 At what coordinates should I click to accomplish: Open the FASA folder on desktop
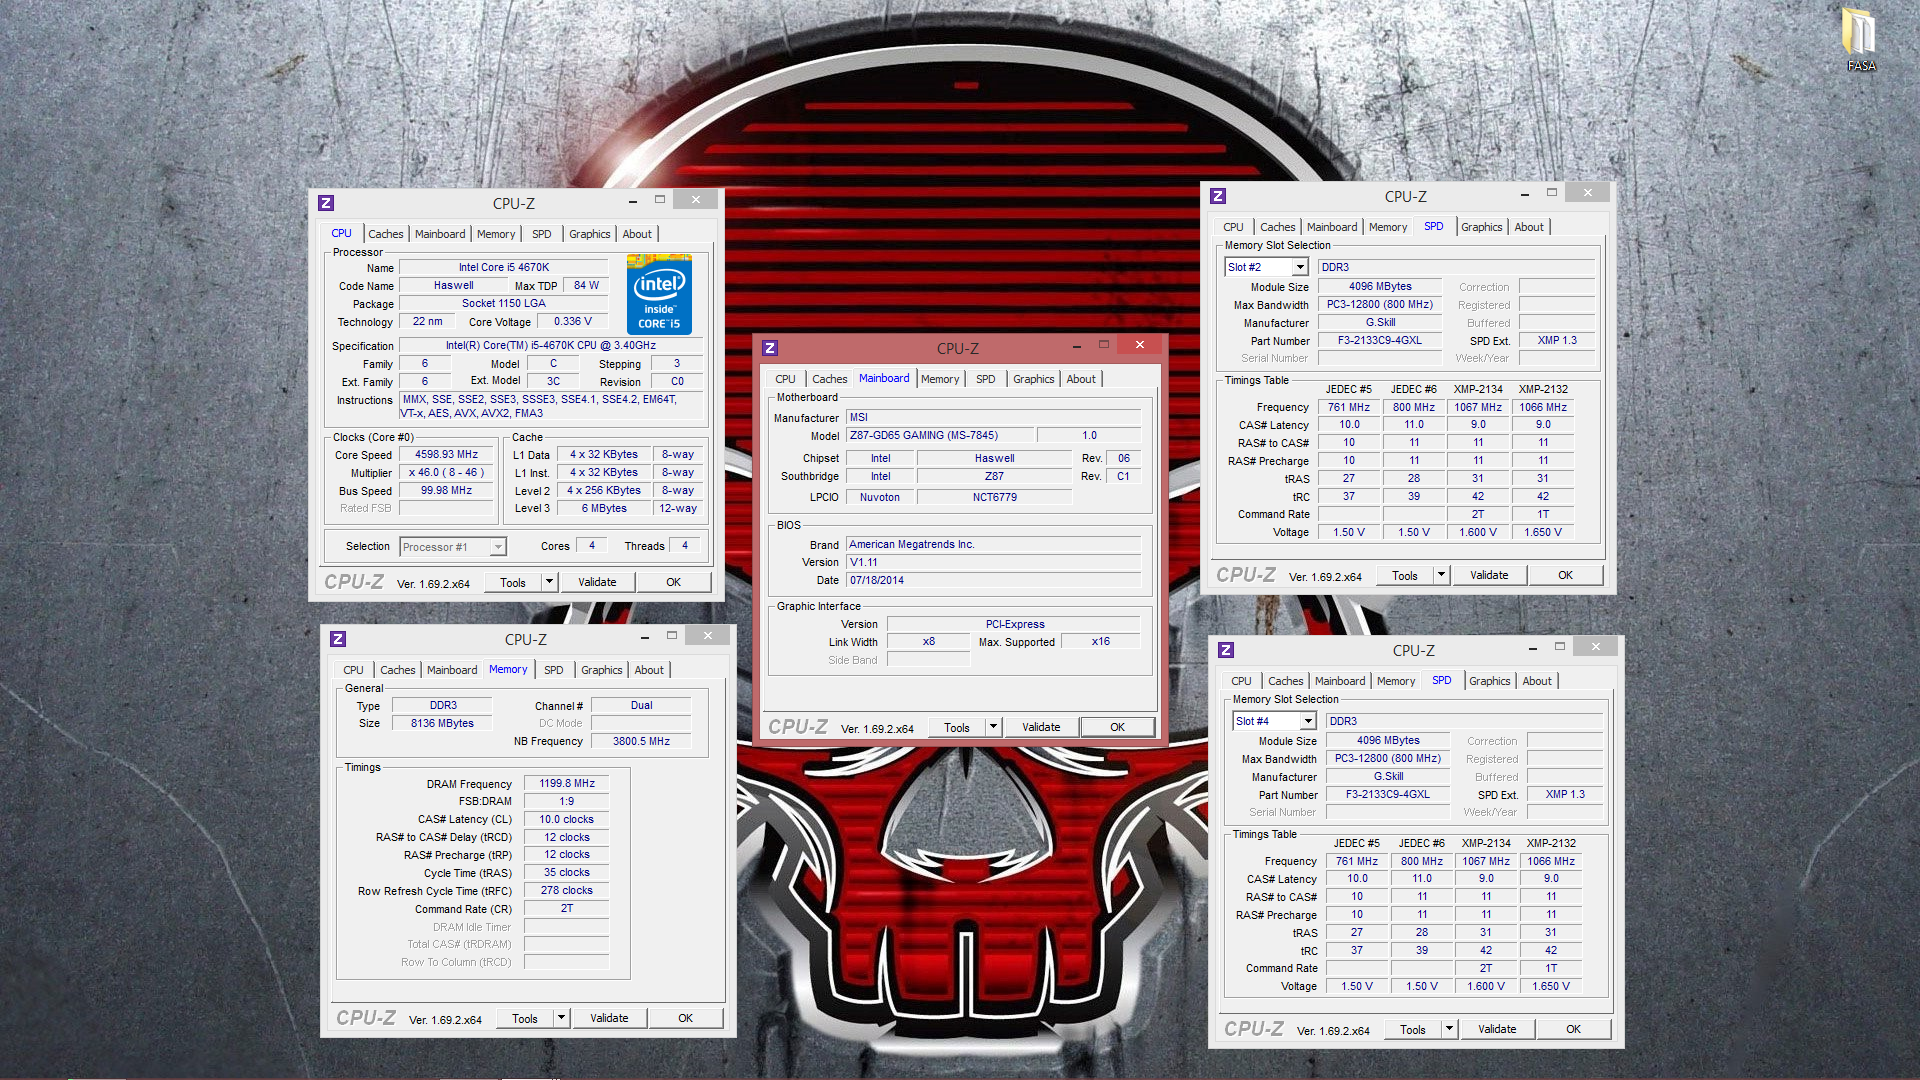pyautogui.click(x=1860, y=40)
